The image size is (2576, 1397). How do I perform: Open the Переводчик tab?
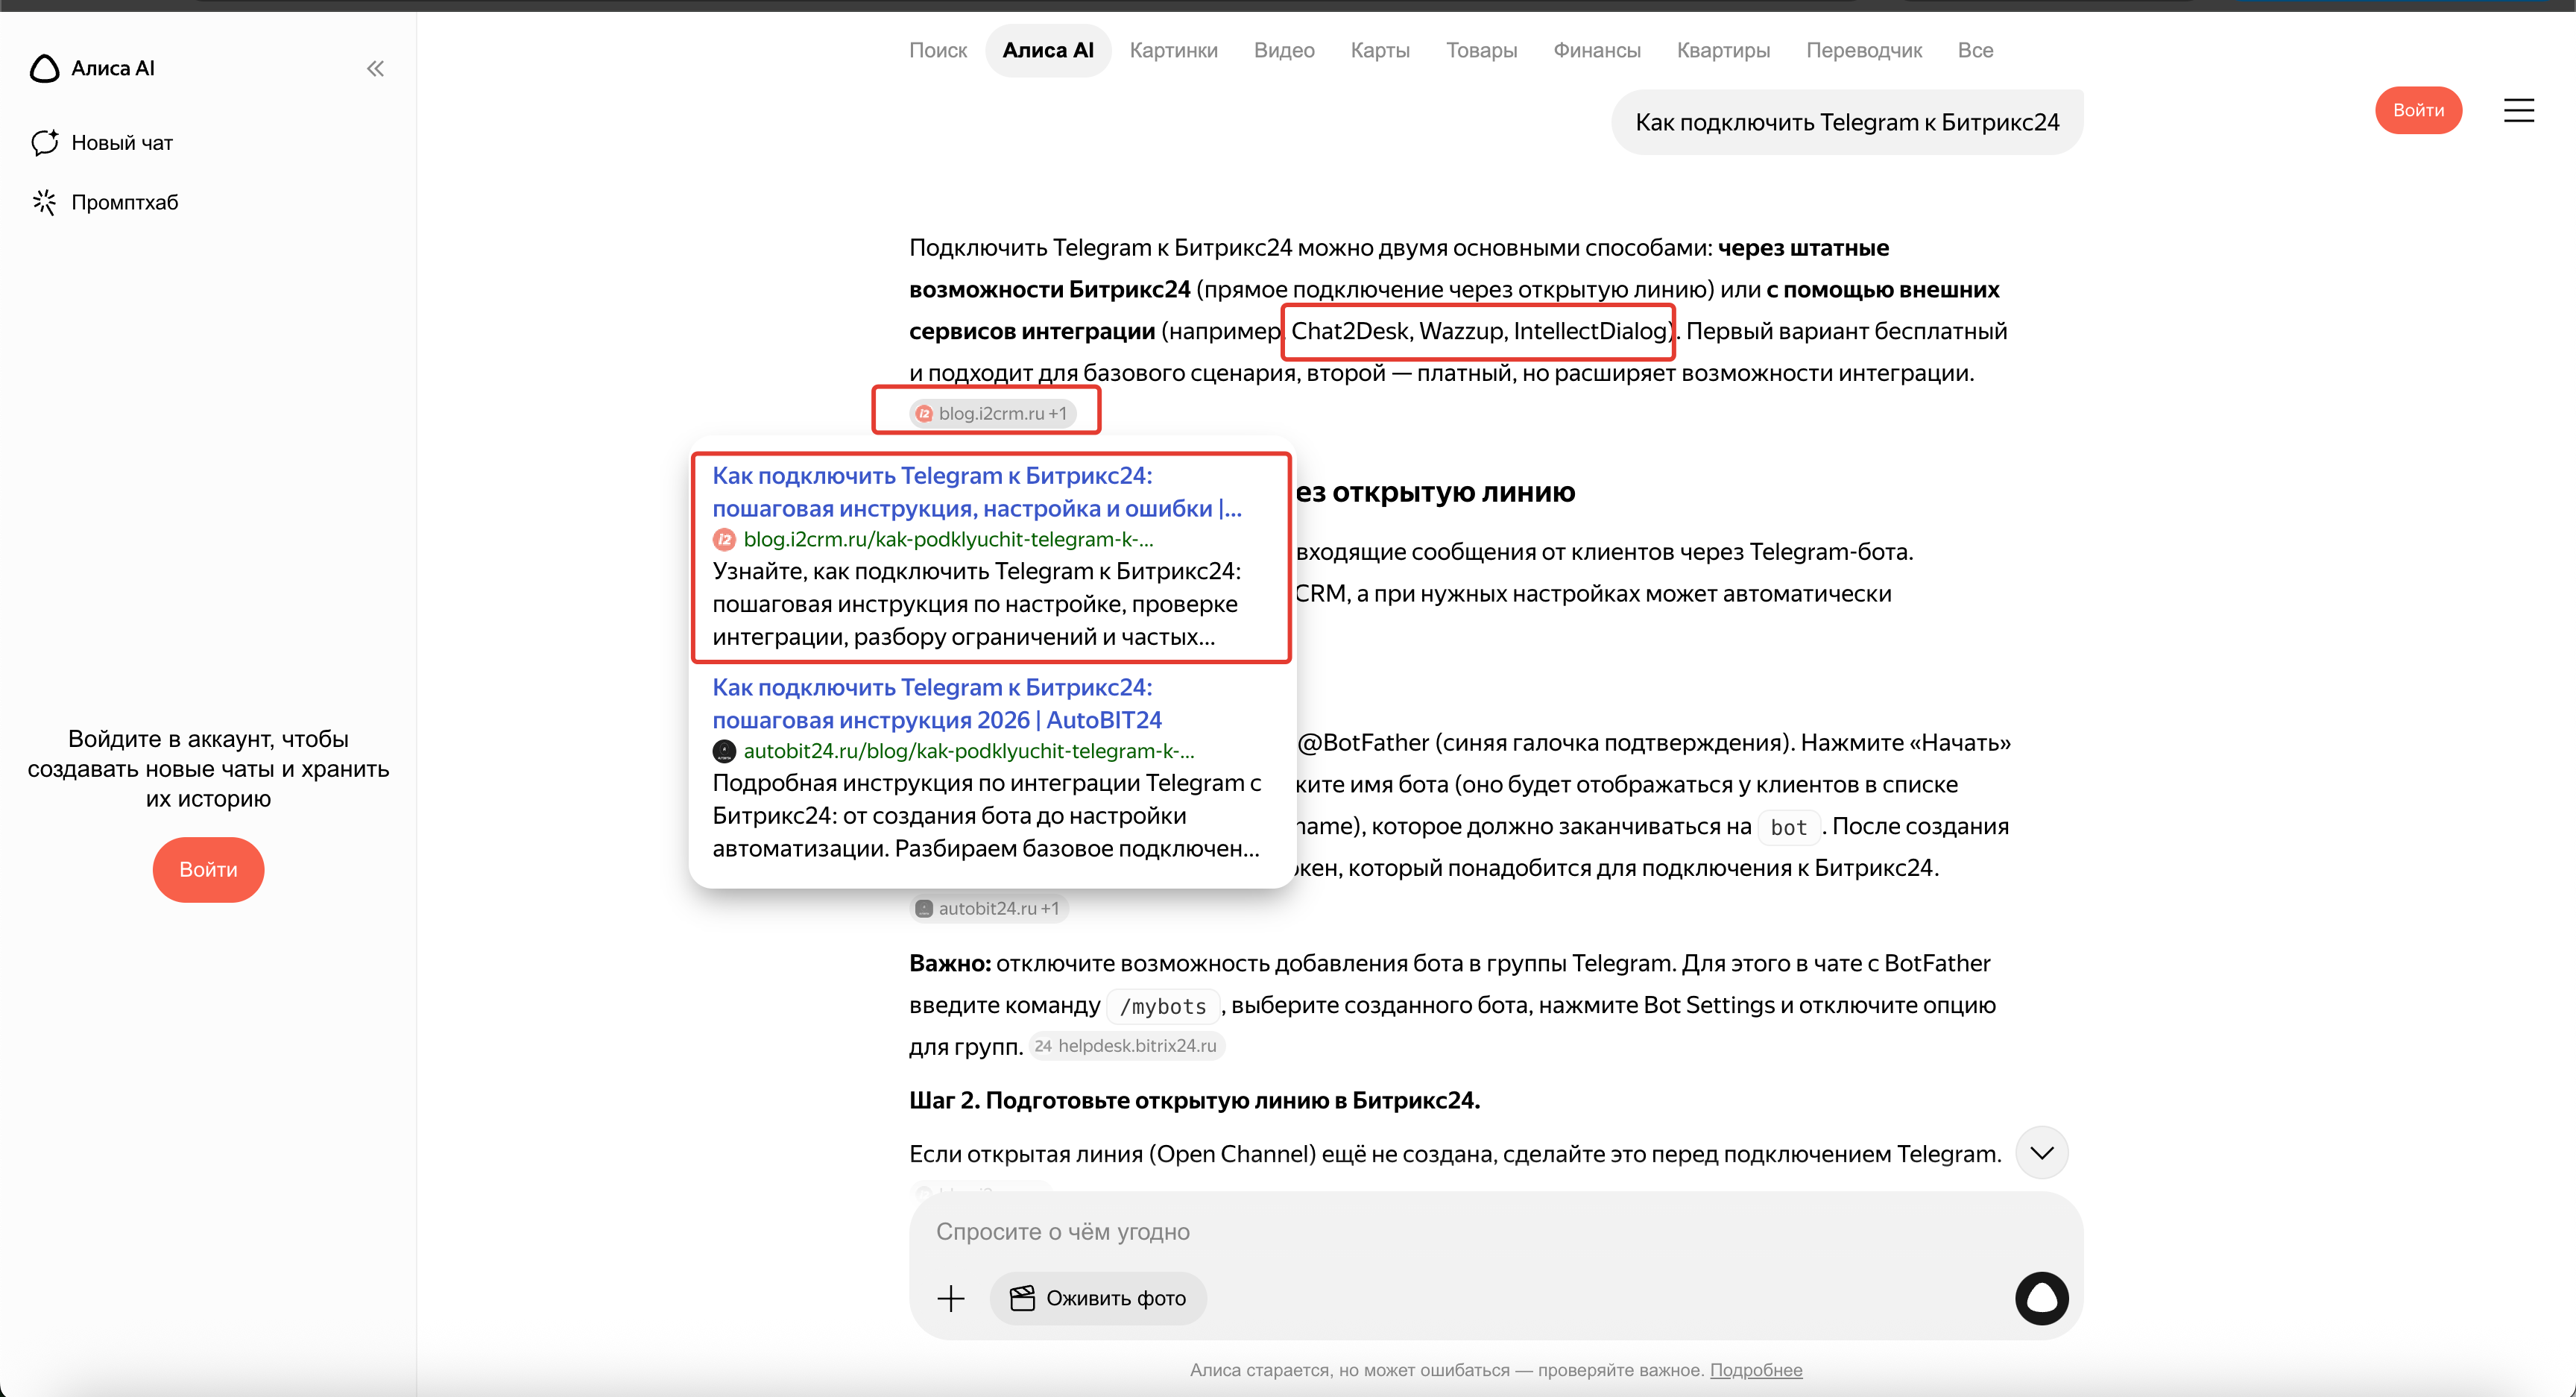(1864, 50)
